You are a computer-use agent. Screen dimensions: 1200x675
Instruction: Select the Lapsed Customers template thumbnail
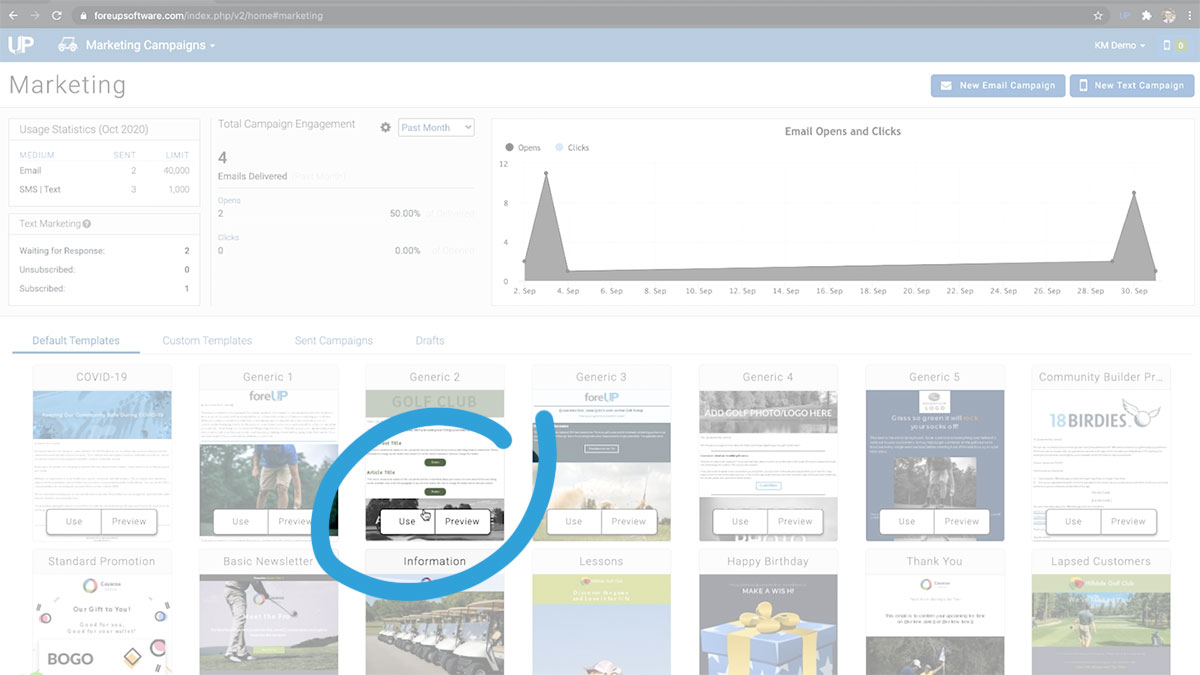pos(1101,624)
